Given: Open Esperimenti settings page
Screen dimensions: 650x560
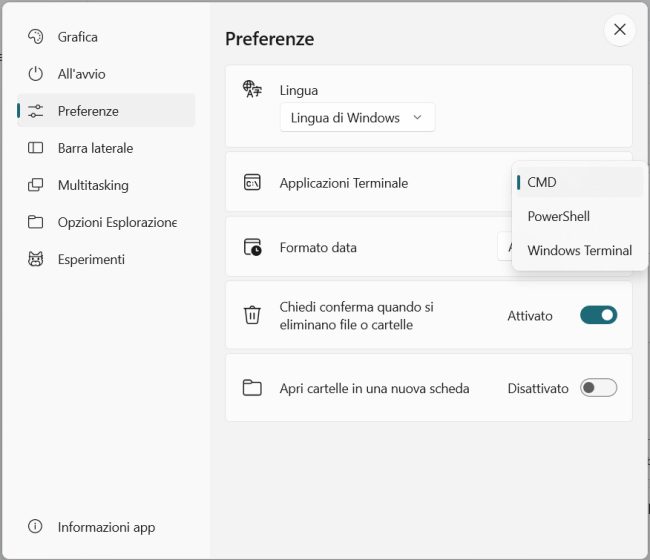Looking at the screenshot, I should 106,259.
